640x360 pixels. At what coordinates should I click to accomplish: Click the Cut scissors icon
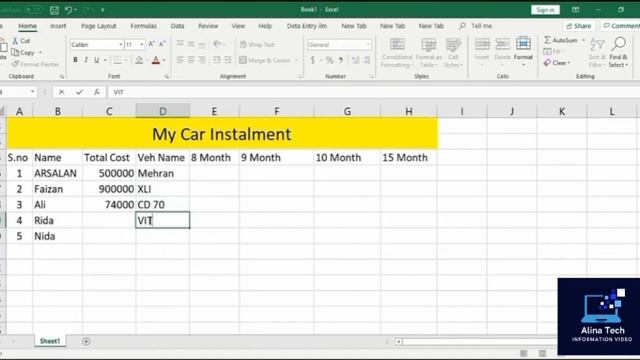click(15, 41)
